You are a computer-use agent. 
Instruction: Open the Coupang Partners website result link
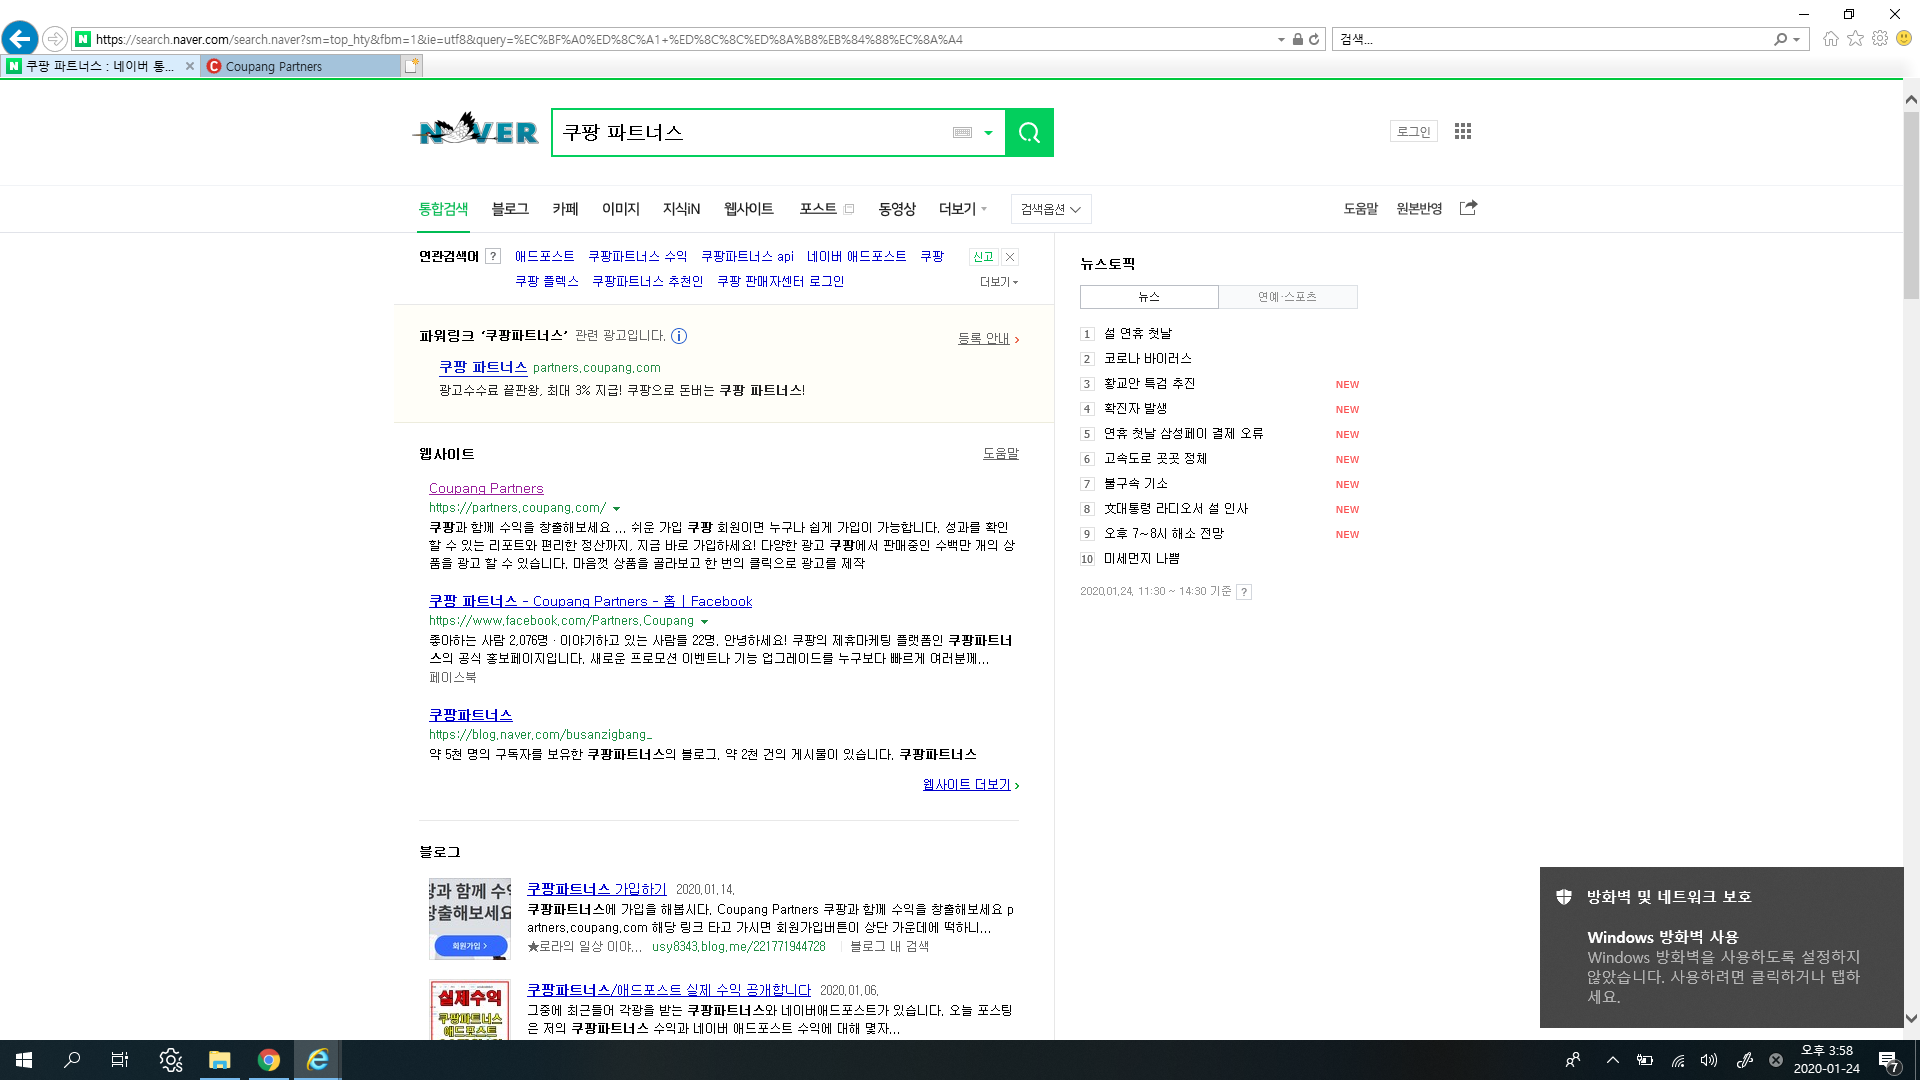click(x=486, y=488)
